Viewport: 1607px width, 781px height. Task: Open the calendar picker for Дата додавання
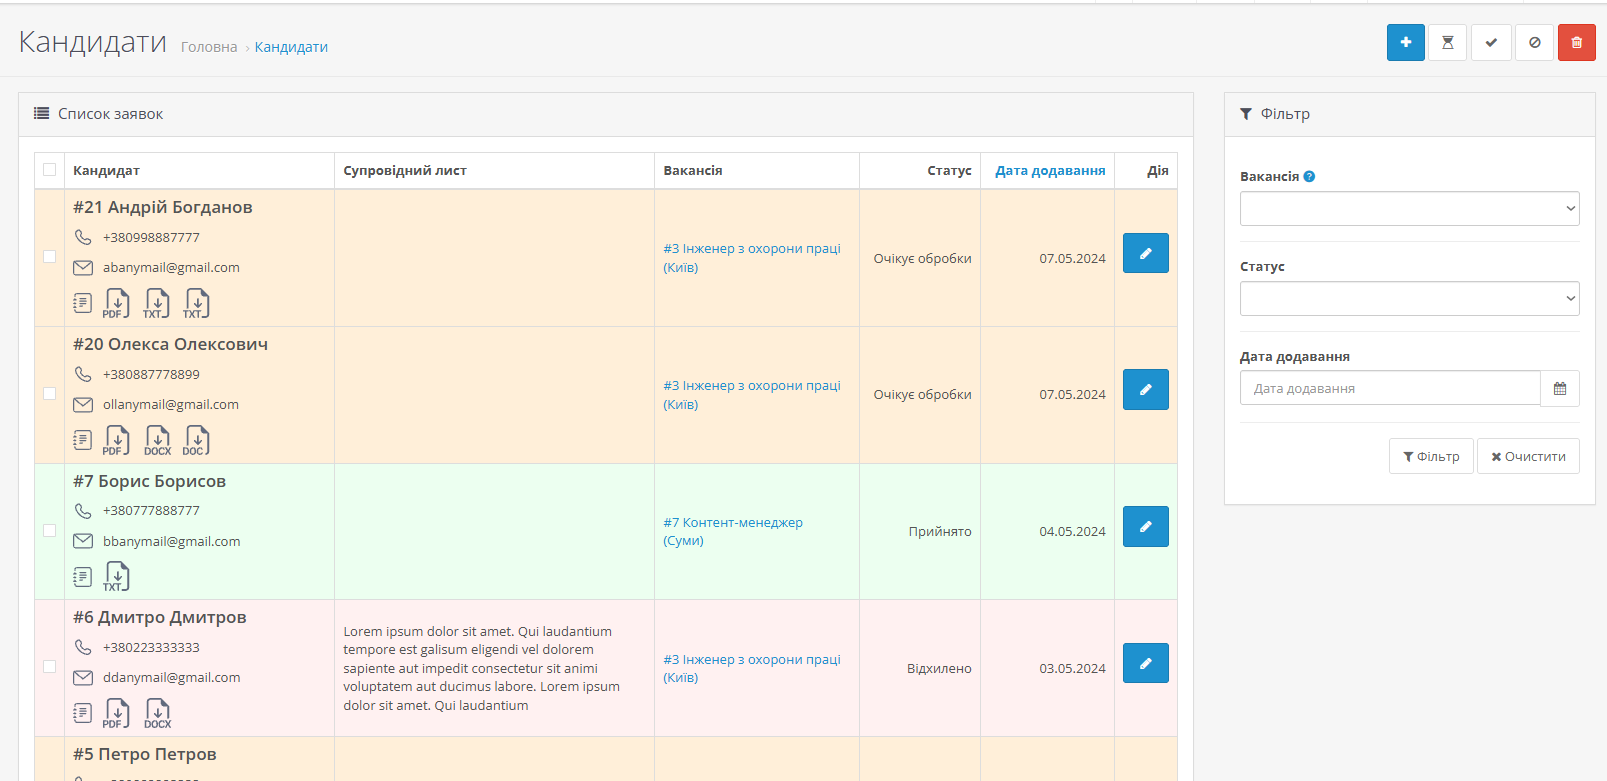pyautogui.click(x=1560, y=388)
